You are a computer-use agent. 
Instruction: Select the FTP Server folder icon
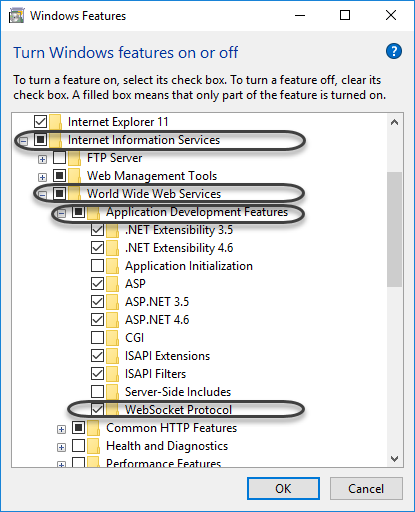pos(74,158)
